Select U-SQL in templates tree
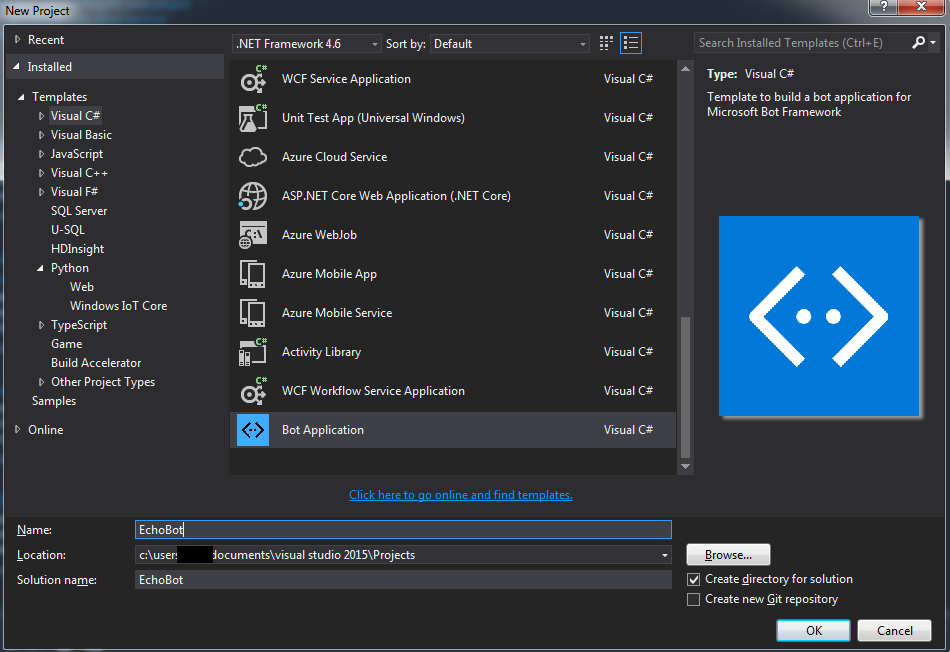Viewport: 950px width, 652px height. (68, 230)
